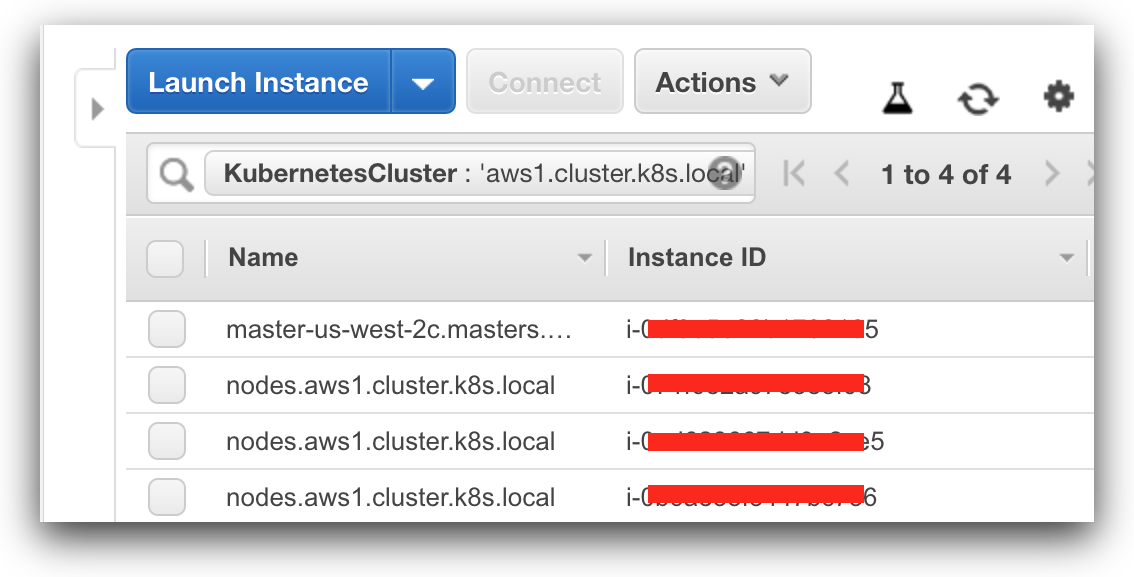
Task: Click the experiments flask icon
Action: pos(898,97)
